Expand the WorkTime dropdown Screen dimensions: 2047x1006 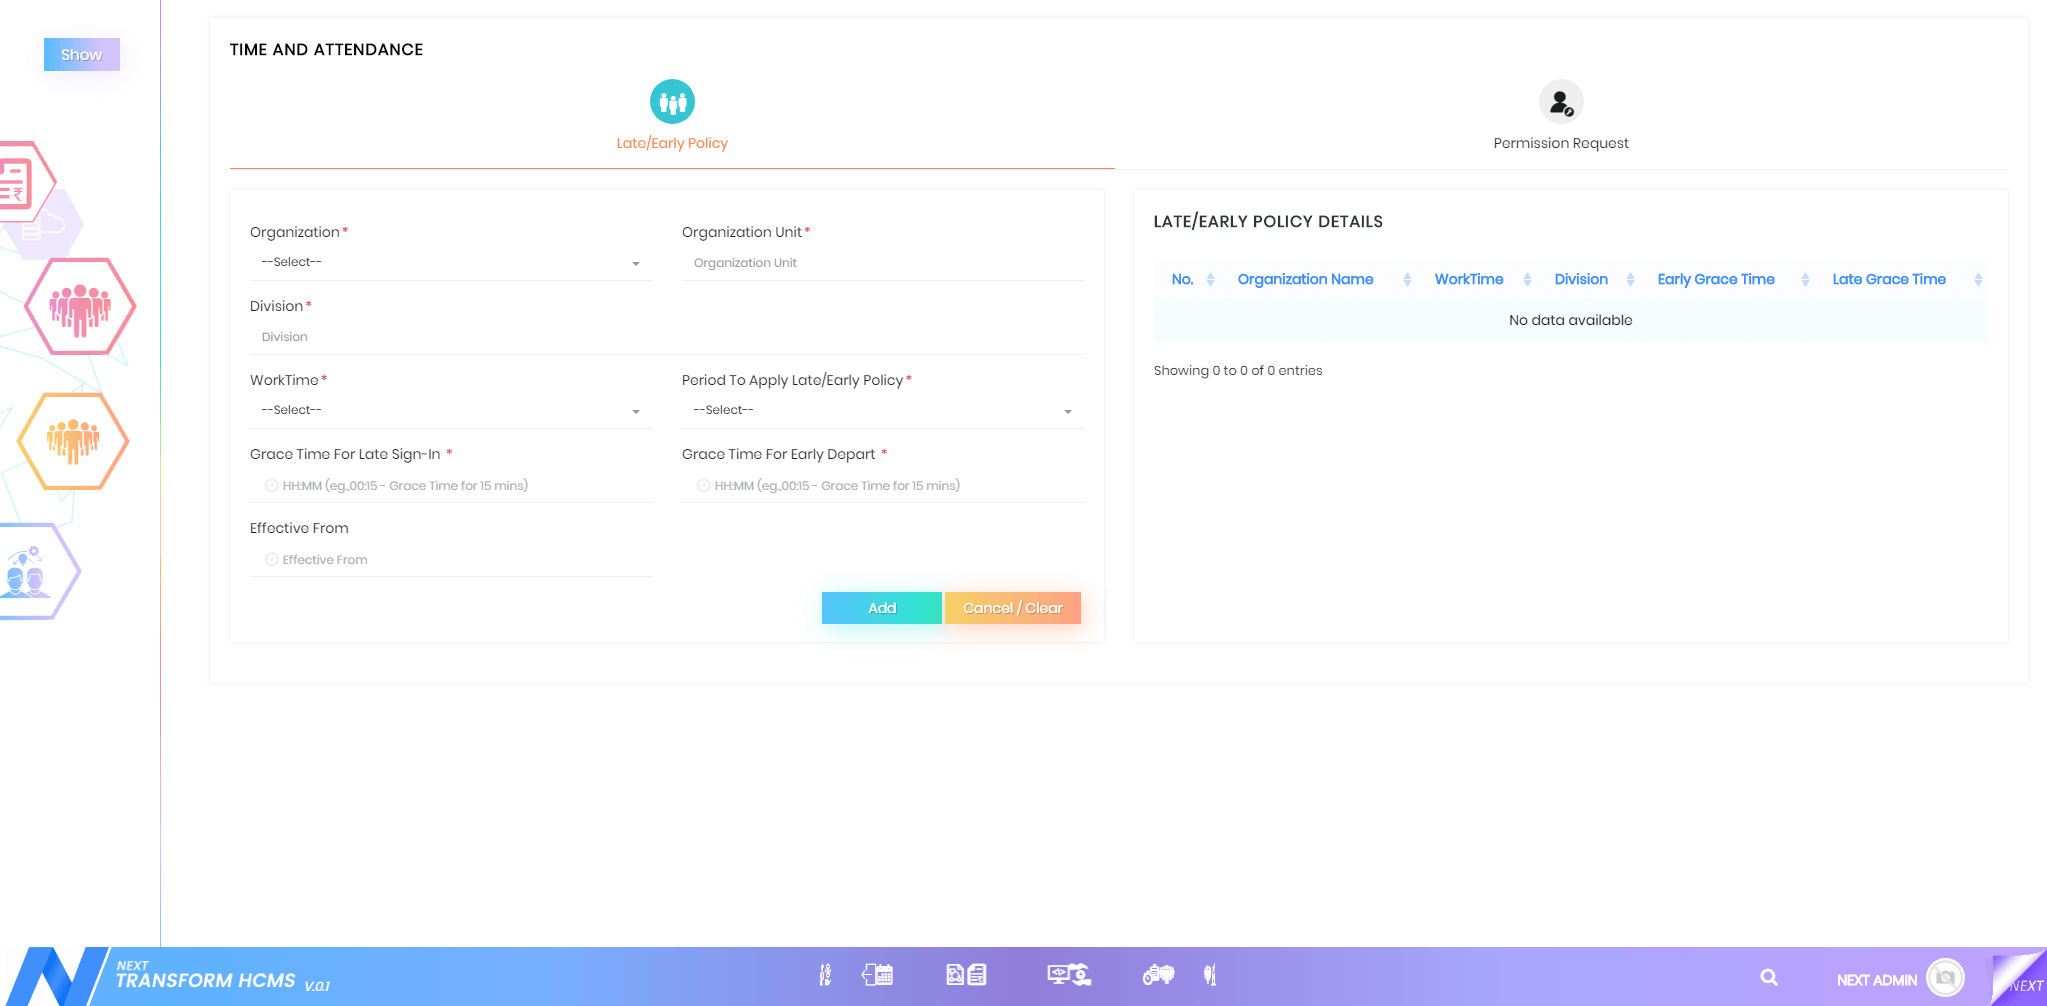click(x=450, y=411)
